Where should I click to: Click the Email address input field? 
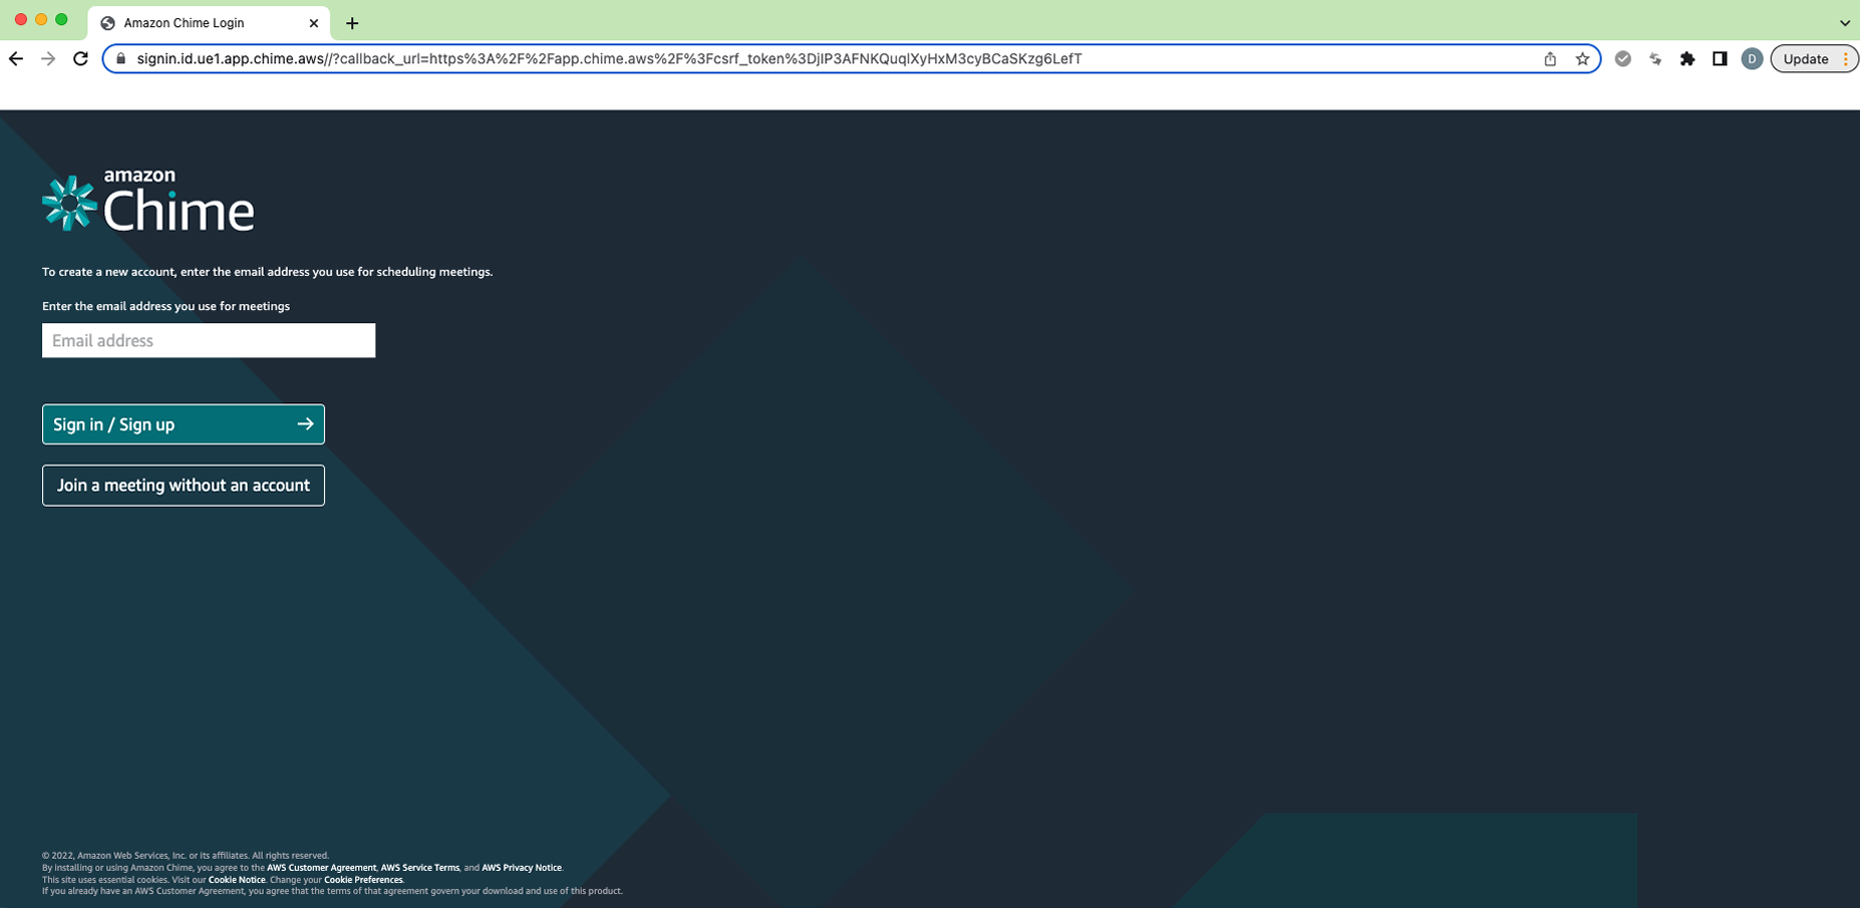point(208,340)
